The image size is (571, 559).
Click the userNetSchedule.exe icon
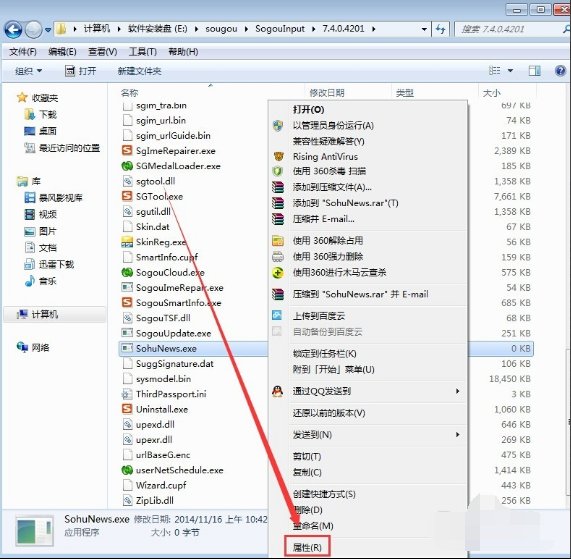click(x=127, y=470)
